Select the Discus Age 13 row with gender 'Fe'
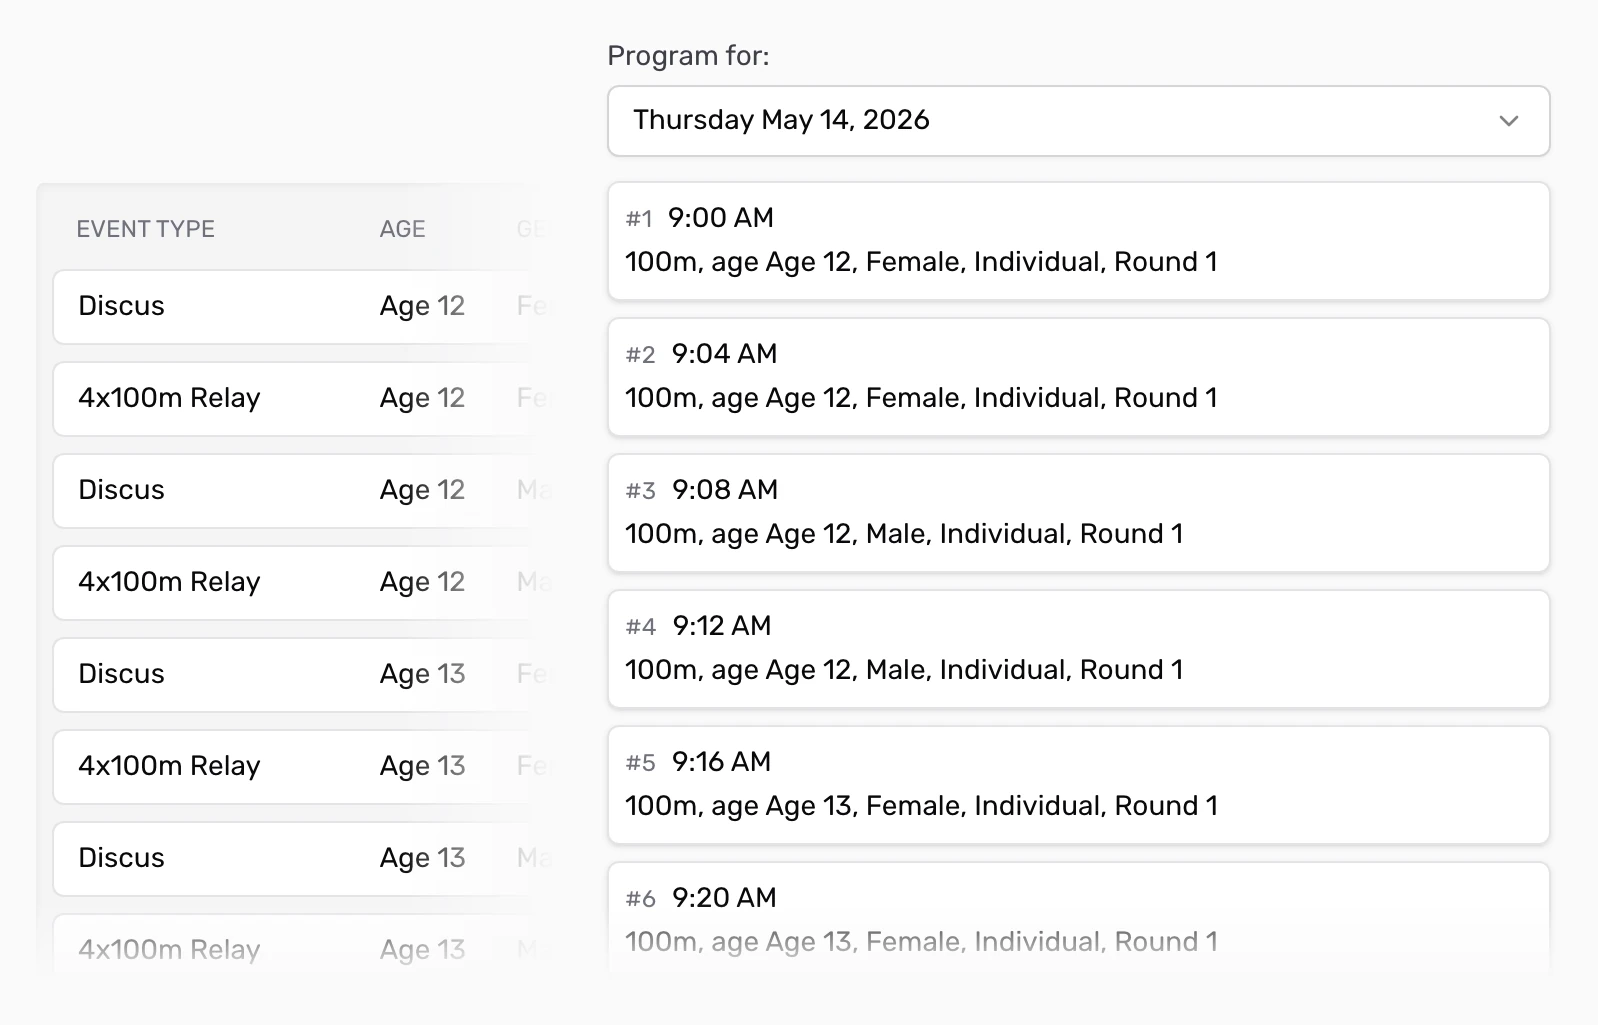This screenshot has height=1025, width=1598. pyautogui.click(x=302, y=675)
